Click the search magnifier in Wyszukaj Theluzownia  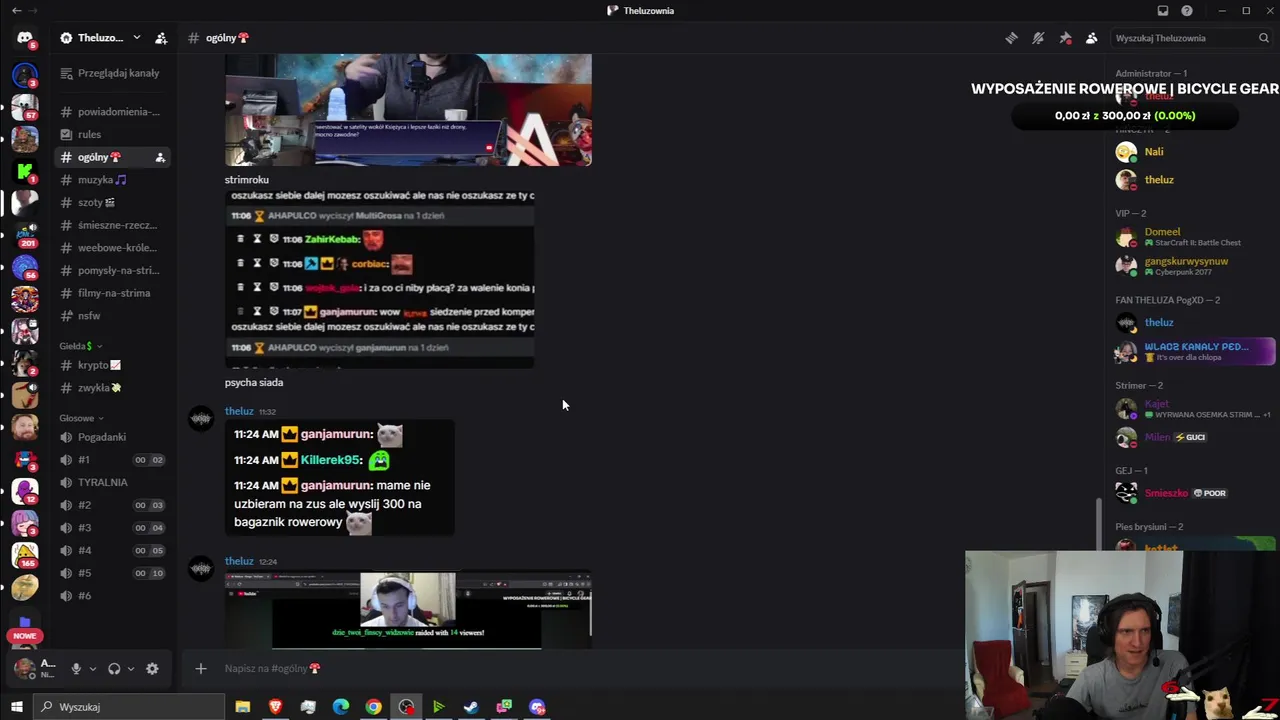[x=1264, y=38]
